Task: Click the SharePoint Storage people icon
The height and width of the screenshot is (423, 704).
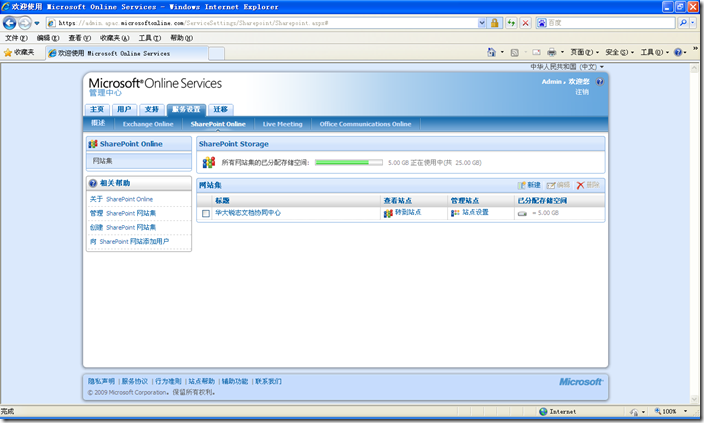Action: pyautogui.click(x=209, y=162)
